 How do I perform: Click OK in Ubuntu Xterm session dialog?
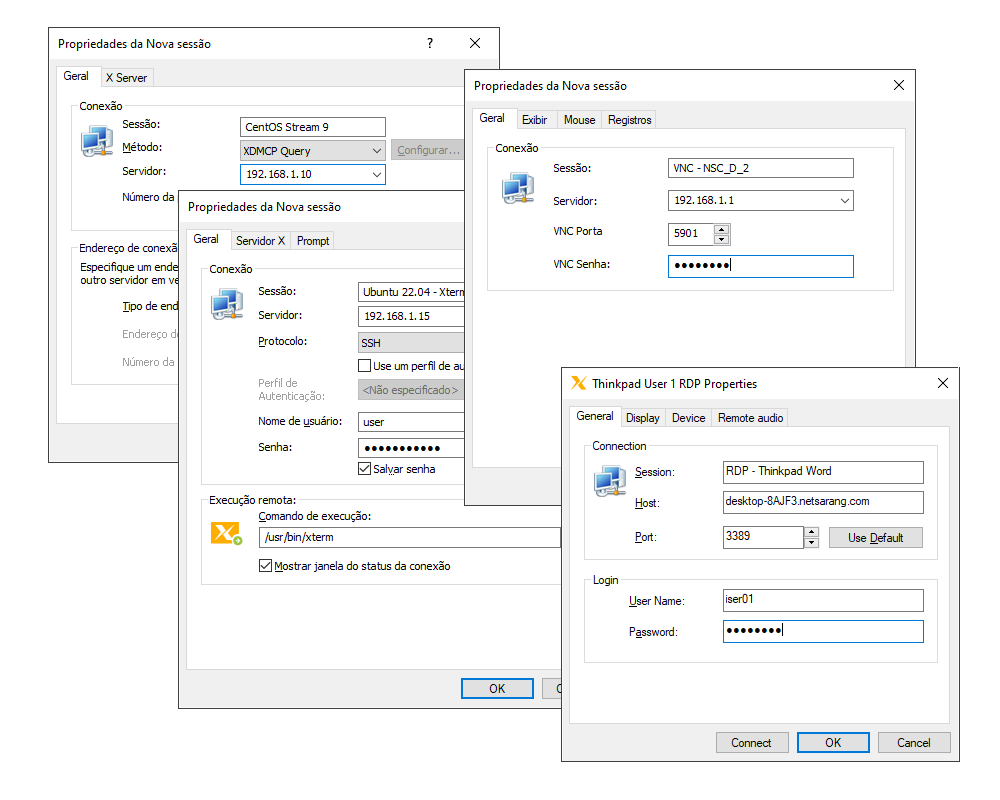[x=497, y=688]
